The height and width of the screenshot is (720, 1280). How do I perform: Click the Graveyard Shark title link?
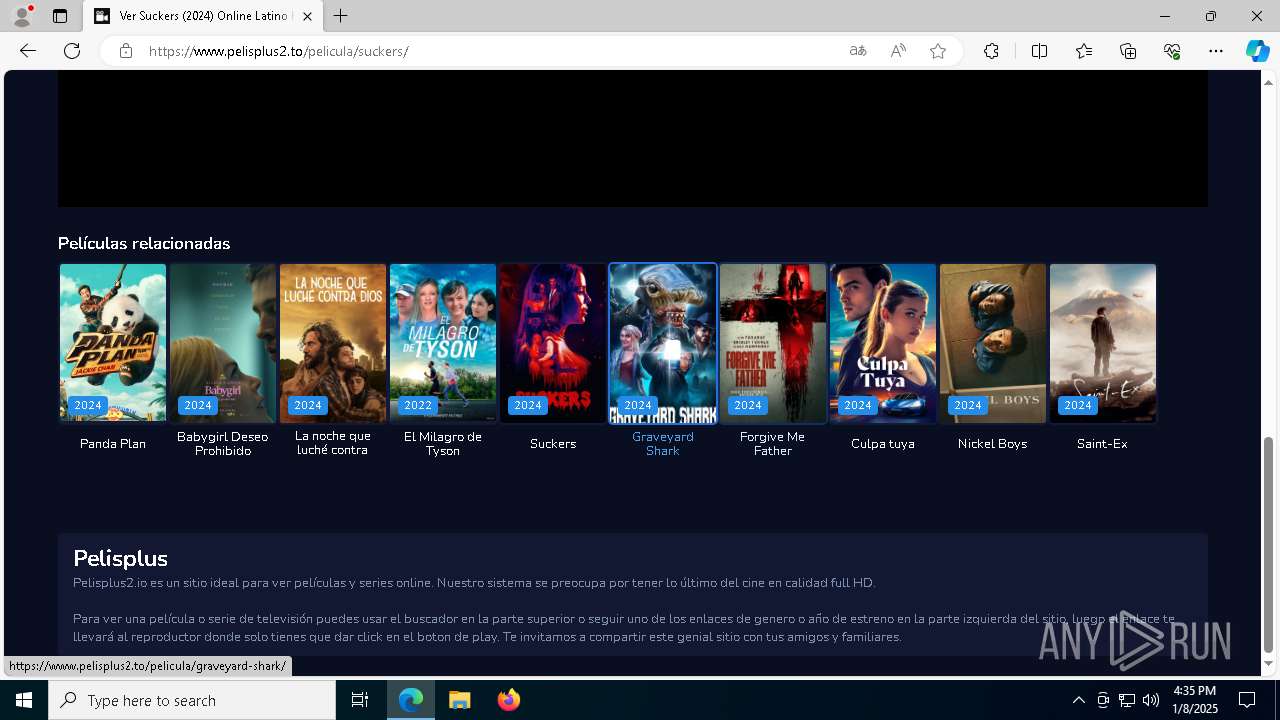663,443
